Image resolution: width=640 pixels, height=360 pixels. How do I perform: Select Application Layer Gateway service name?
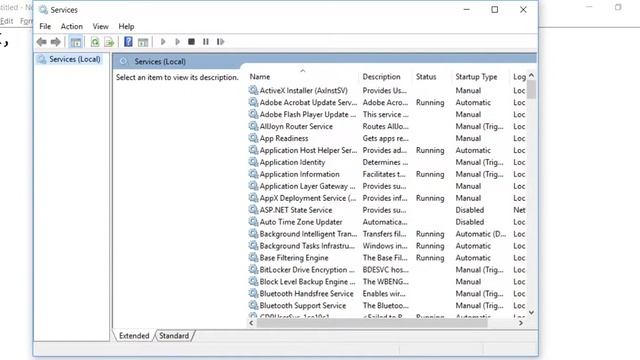click(307, 186)
